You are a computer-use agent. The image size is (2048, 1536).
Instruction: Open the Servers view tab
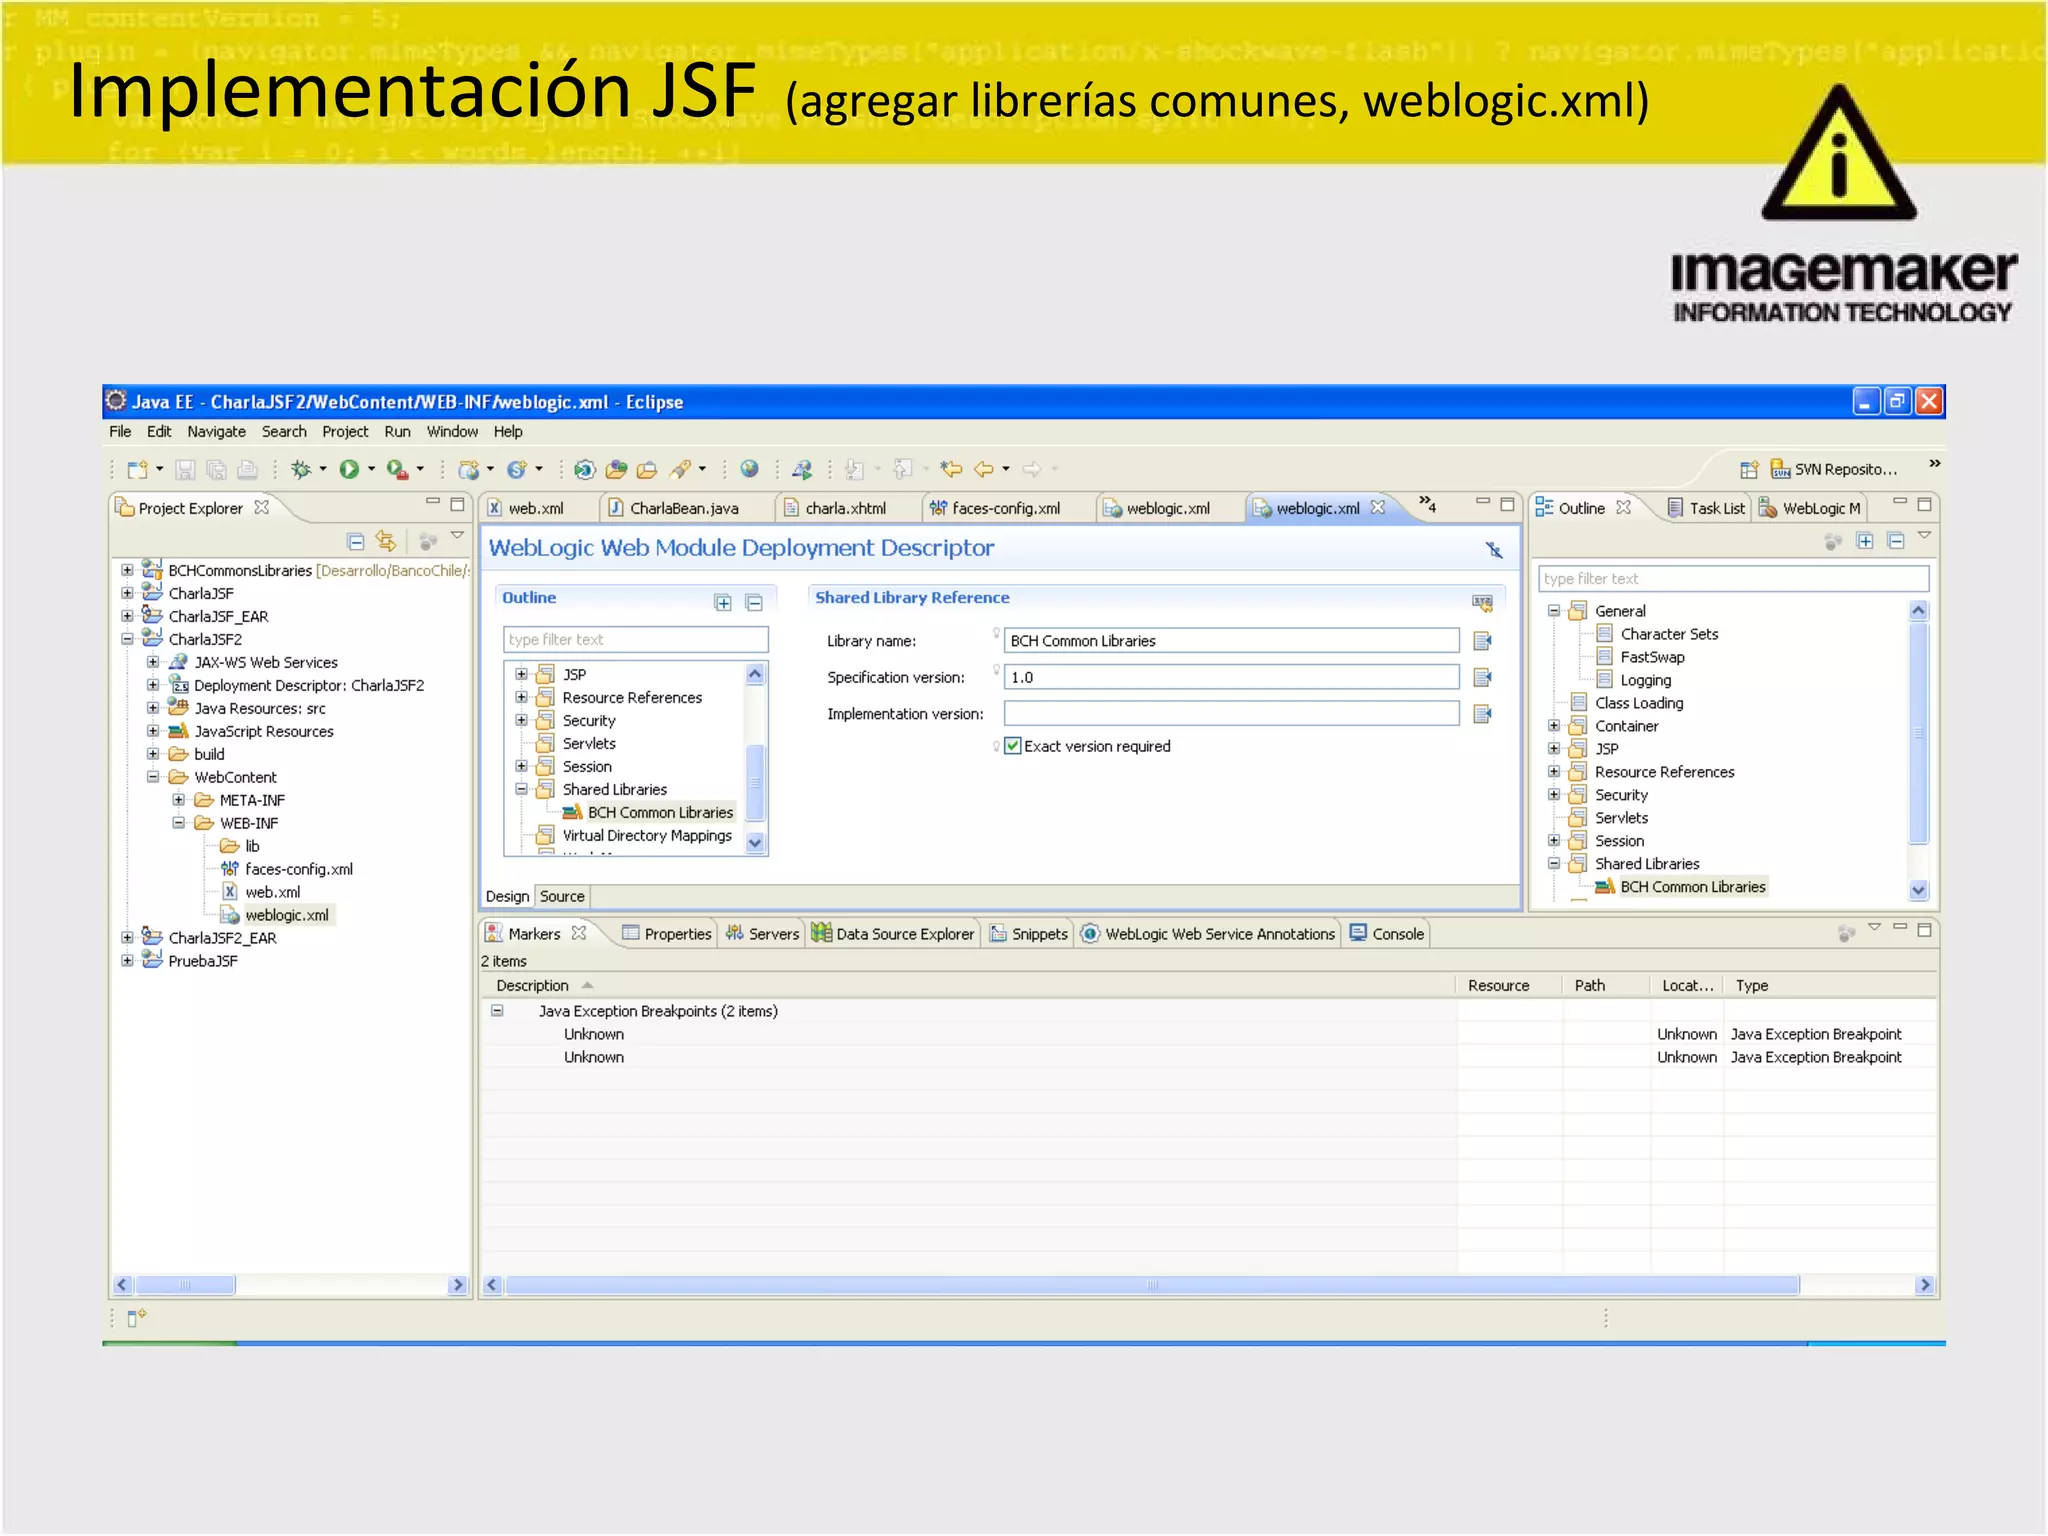[762, 934]
